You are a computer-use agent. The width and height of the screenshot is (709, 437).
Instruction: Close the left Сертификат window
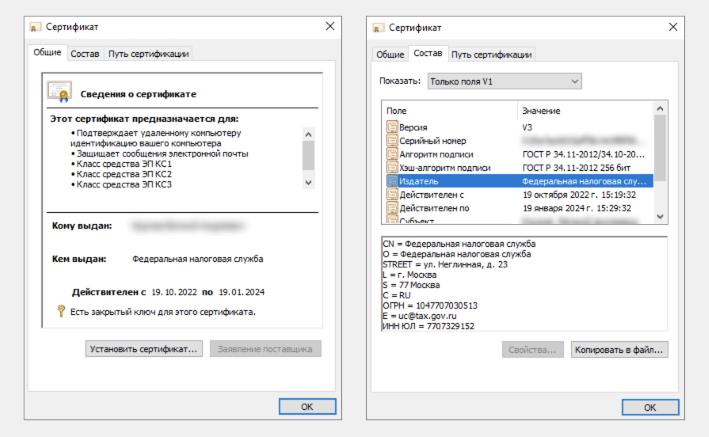[330, 26]
